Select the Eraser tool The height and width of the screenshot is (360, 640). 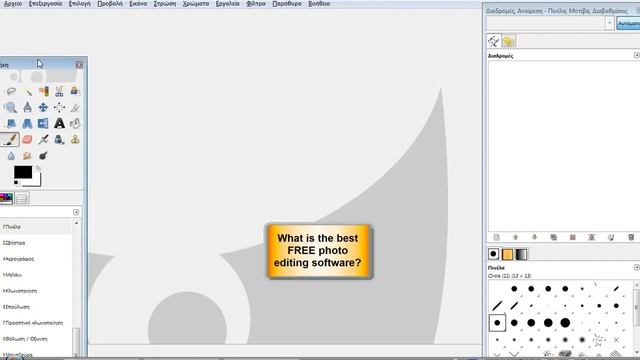tap(27, 139)
